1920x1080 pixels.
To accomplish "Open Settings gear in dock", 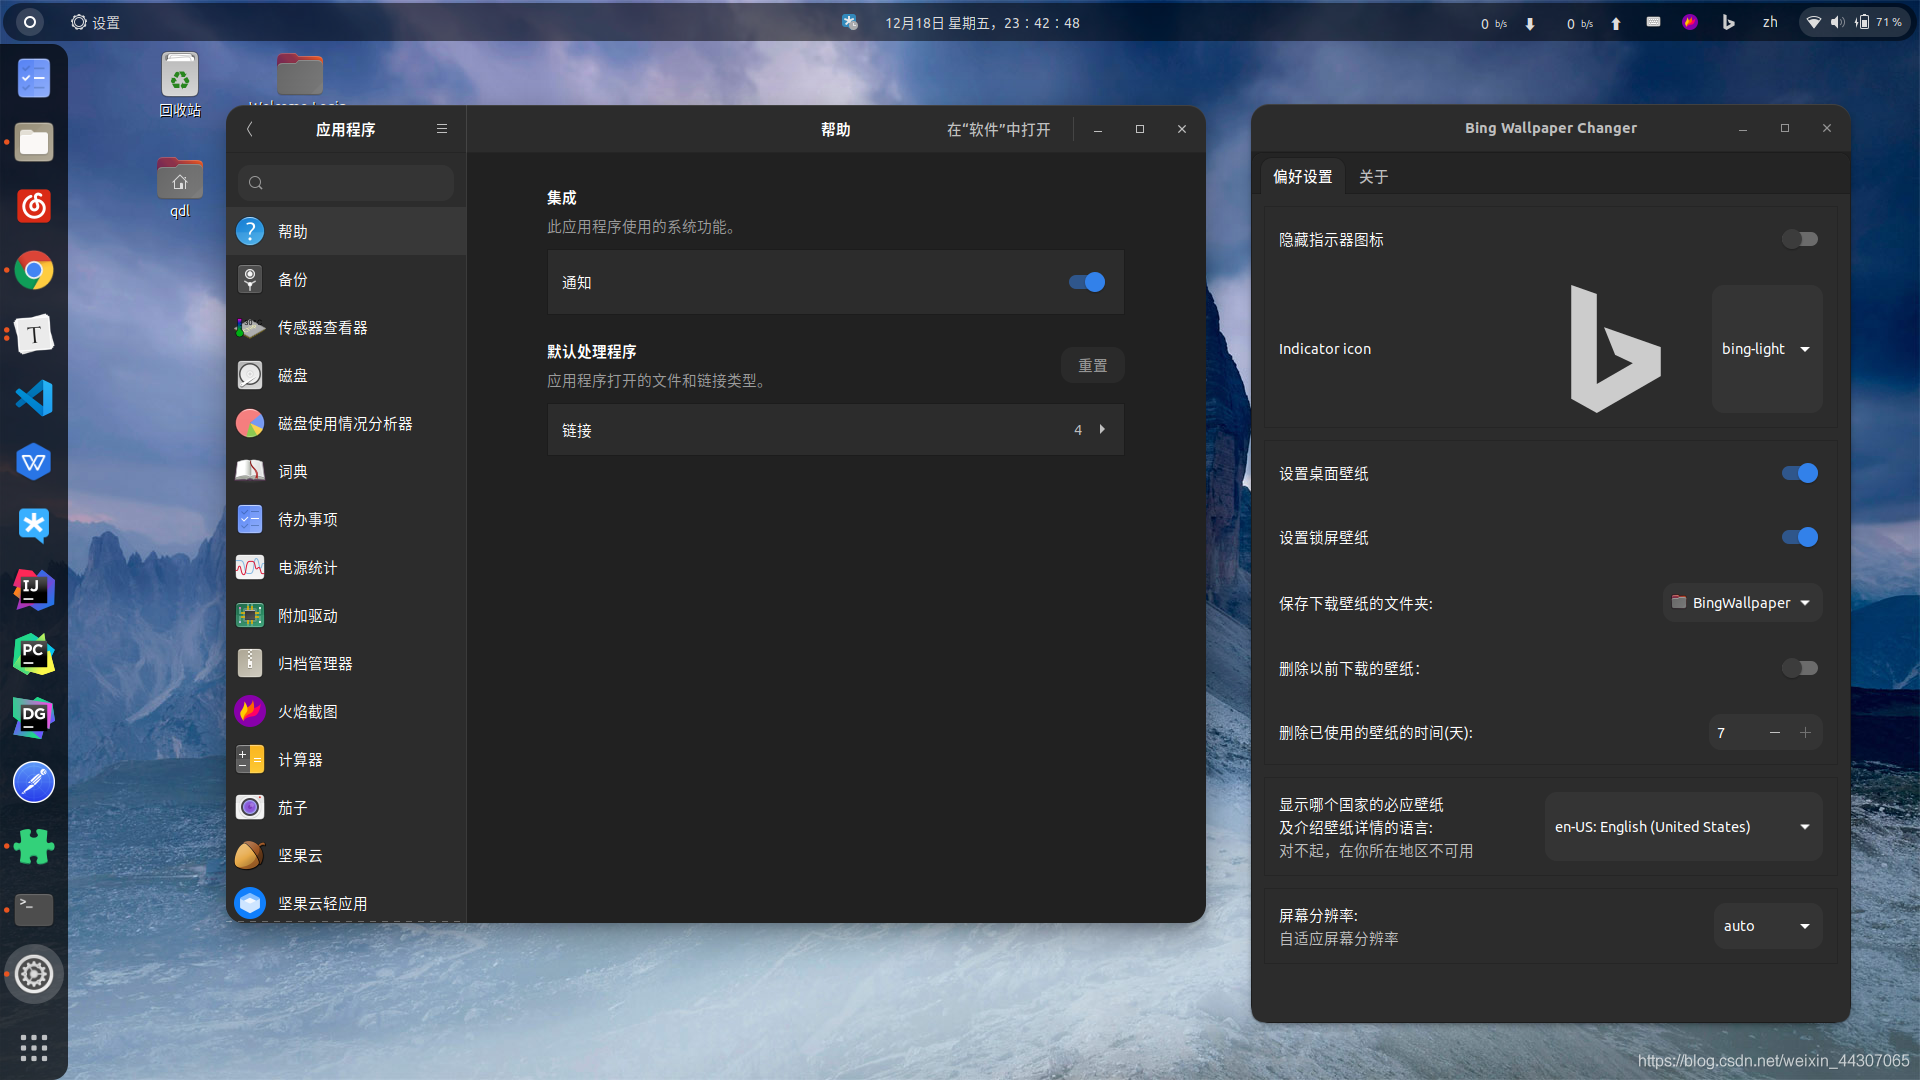I will (x=34, y=974).
